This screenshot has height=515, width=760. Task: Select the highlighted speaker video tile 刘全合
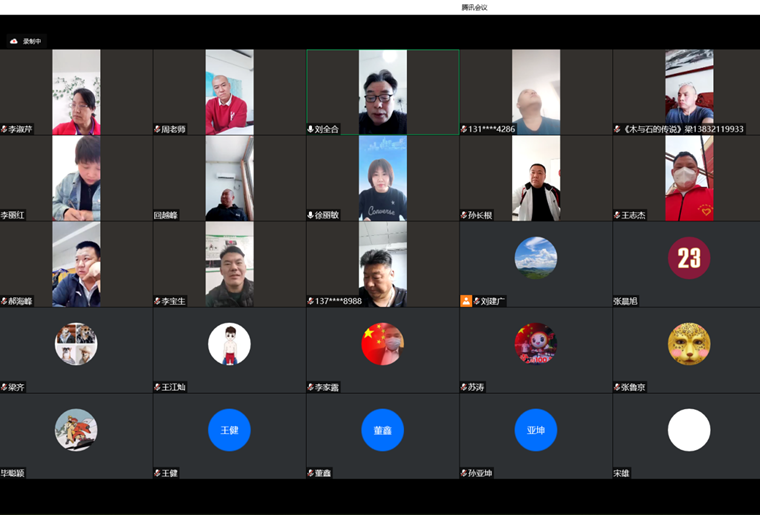(x=382, y=91)
